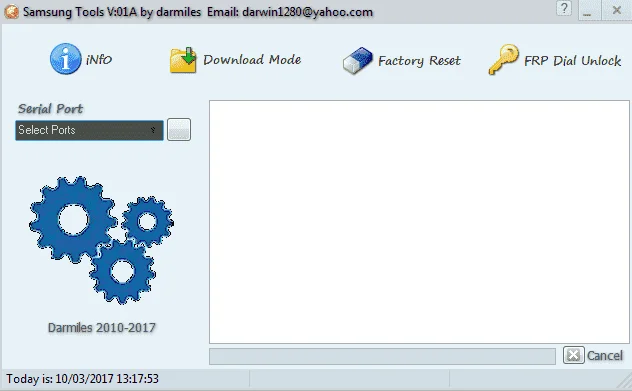Click the FRP Dial Unlock label
The height and width of the screenshot is (391, 632).
(572, 61)
